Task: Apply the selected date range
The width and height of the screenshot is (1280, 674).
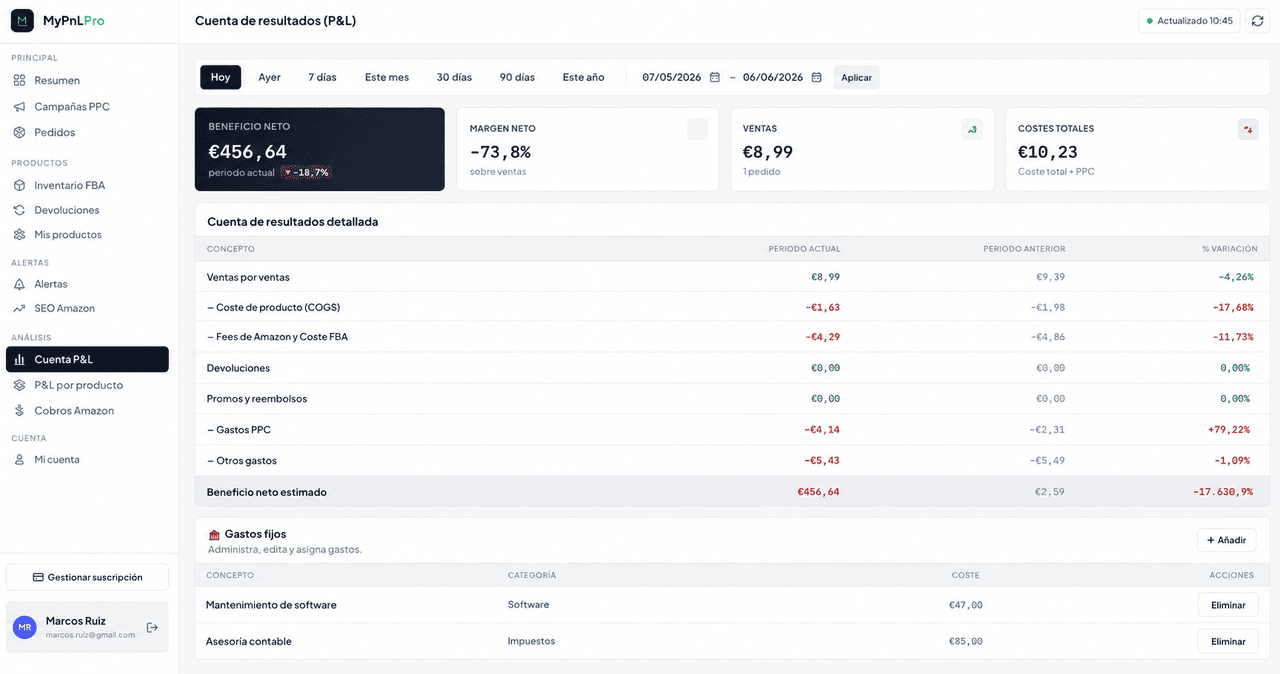Action: click(857, 77)
